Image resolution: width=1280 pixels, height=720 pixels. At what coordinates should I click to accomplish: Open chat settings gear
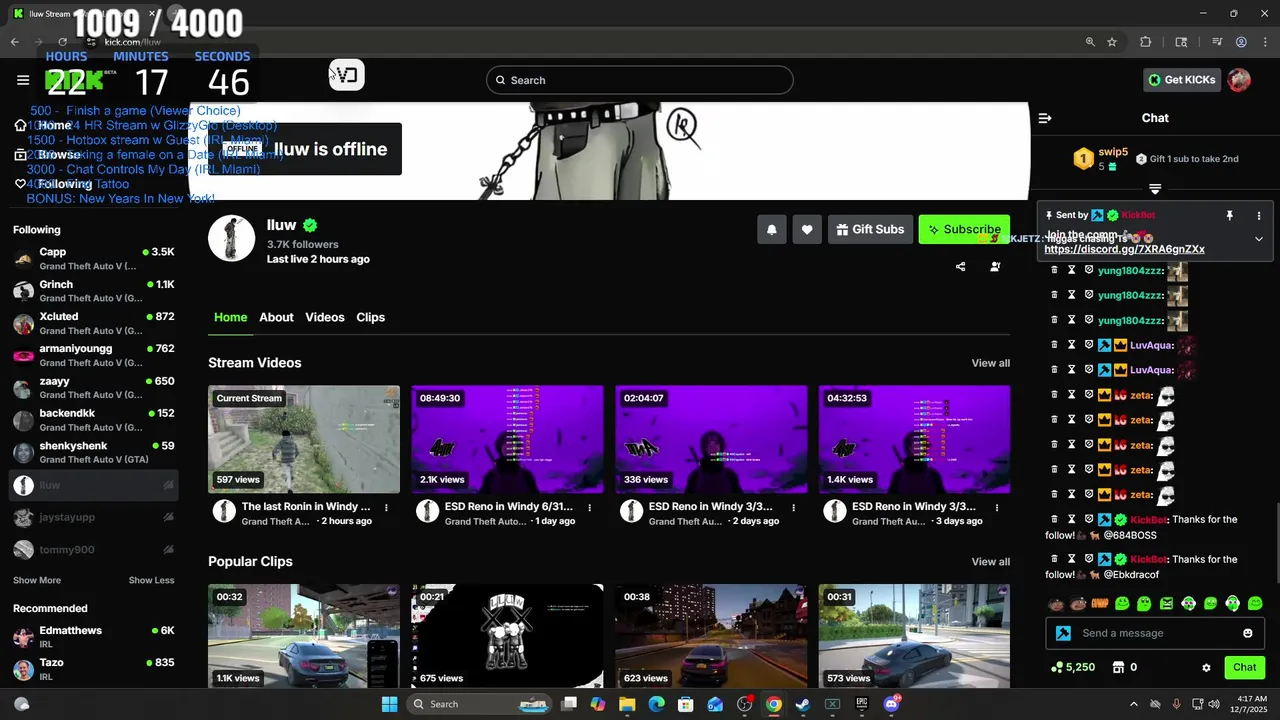[1206, 667]
